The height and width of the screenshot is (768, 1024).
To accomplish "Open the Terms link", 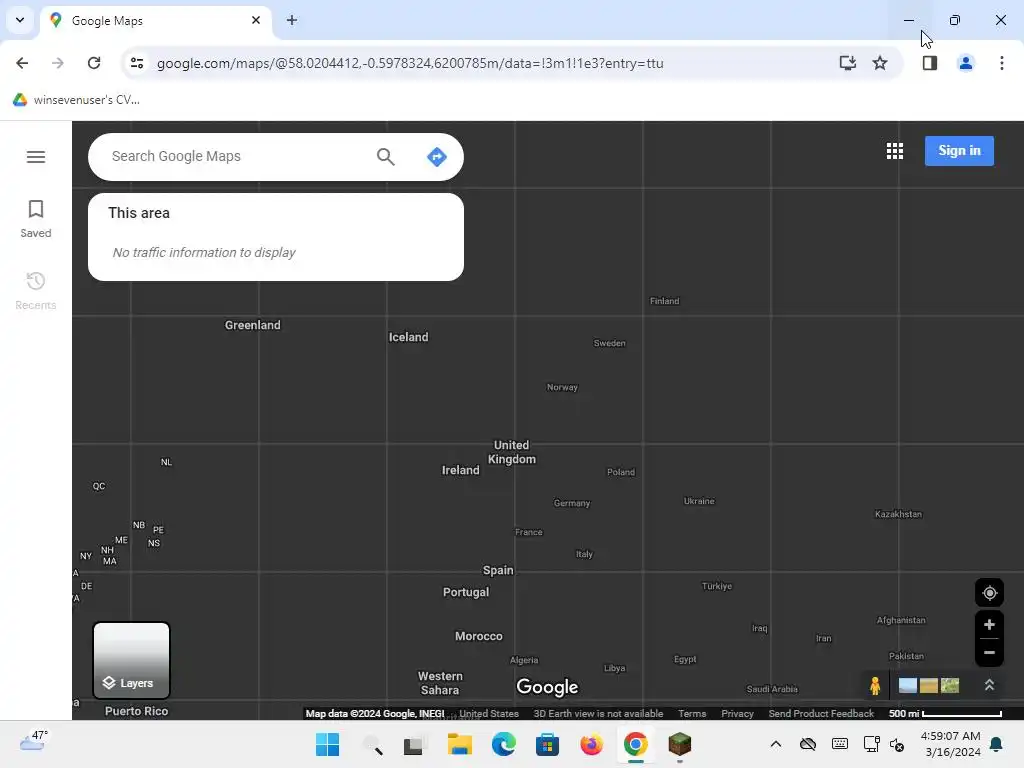I will (692, 714).
